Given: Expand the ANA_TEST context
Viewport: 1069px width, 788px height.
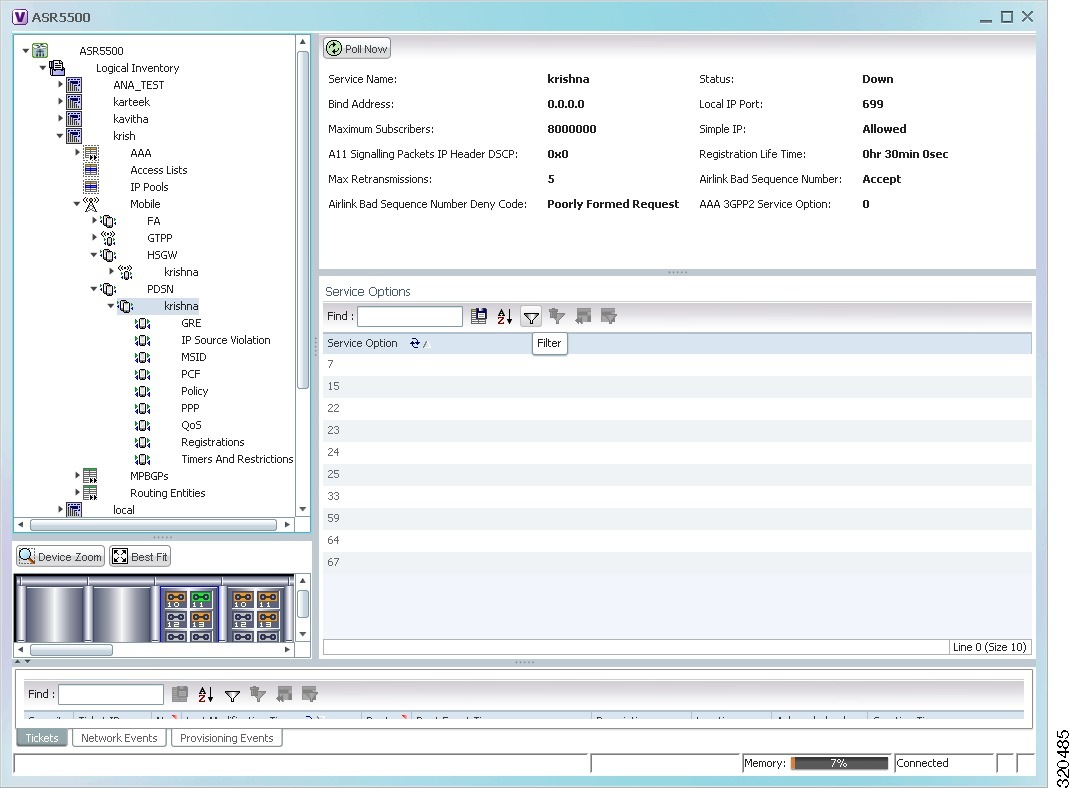Looking at the screenshot, I should pos(60,85).
